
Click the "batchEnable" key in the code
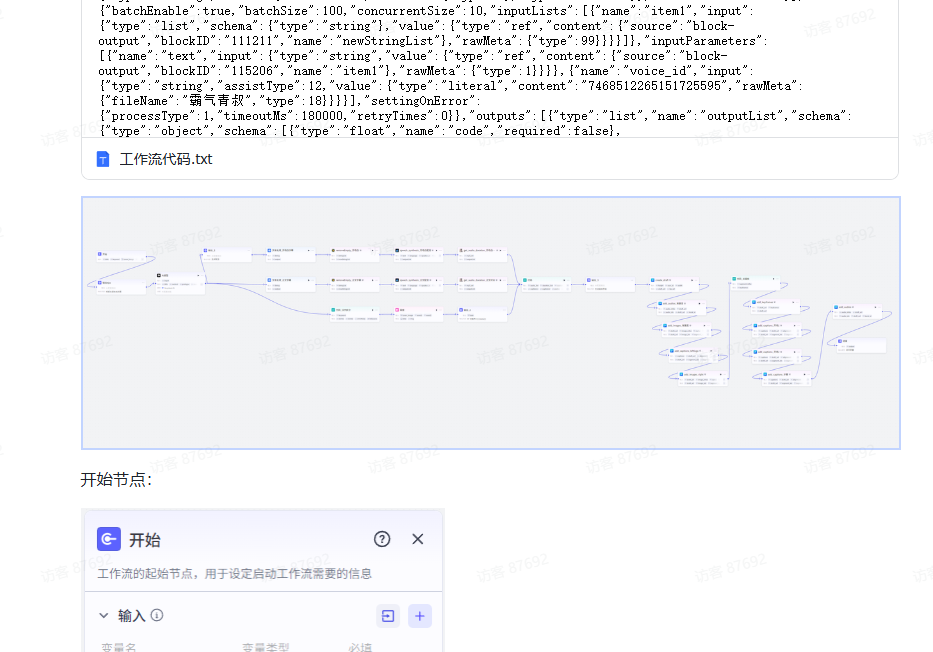152,11
